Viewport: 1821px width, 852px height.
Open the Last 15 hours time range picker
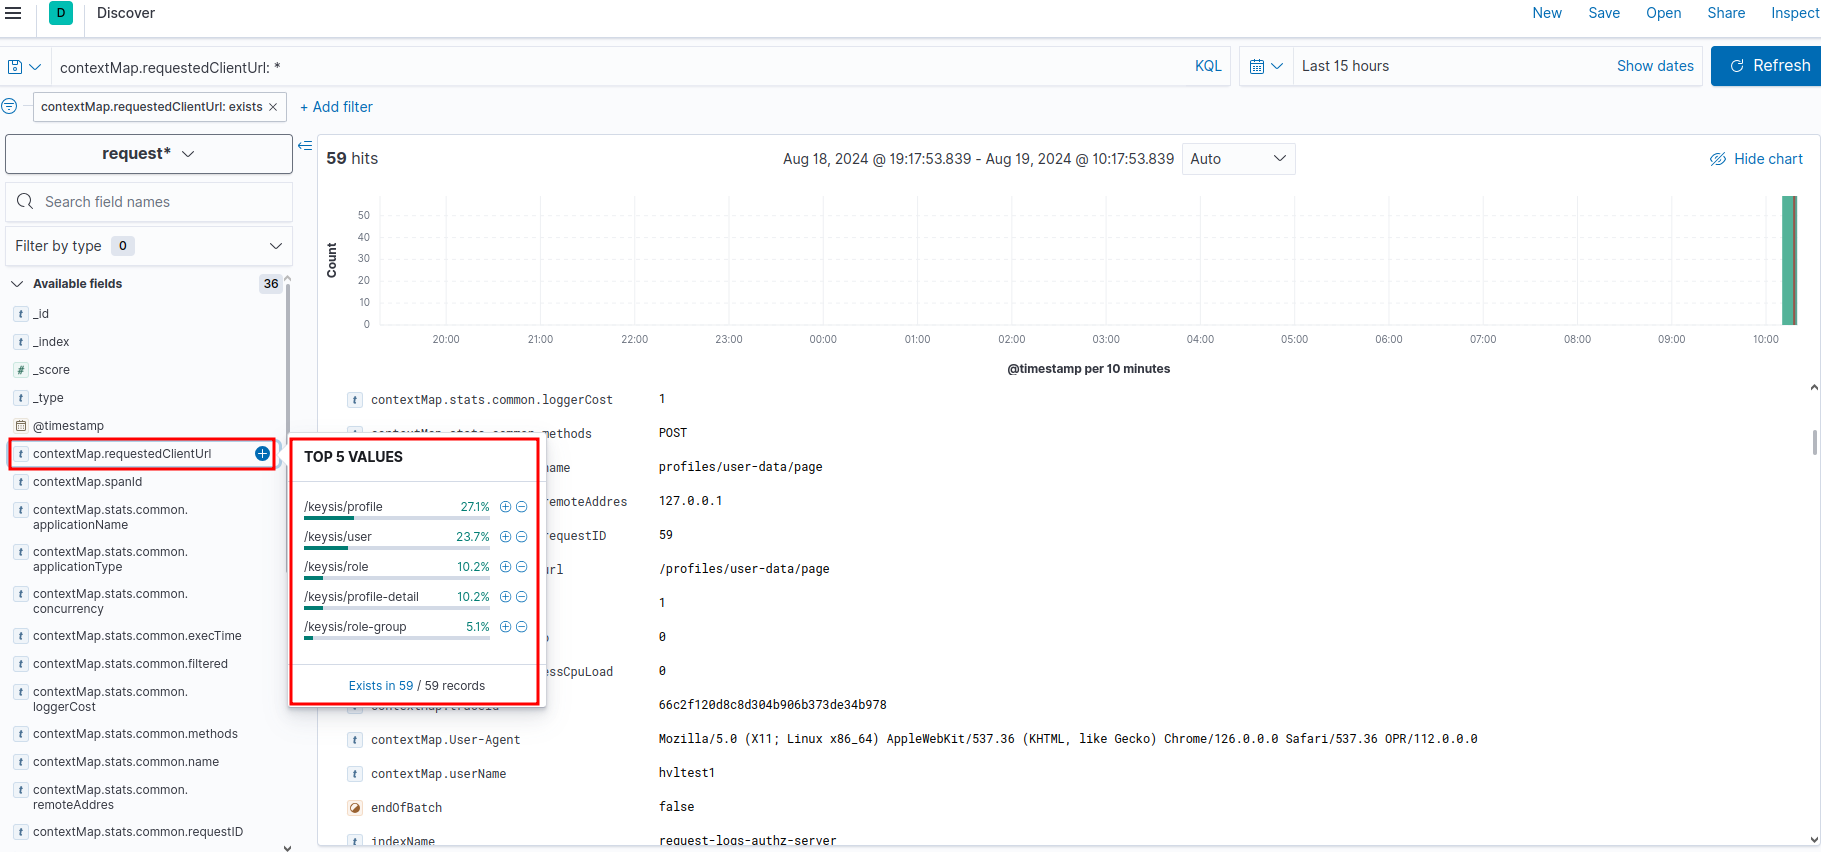click(x=1345, y=66)
